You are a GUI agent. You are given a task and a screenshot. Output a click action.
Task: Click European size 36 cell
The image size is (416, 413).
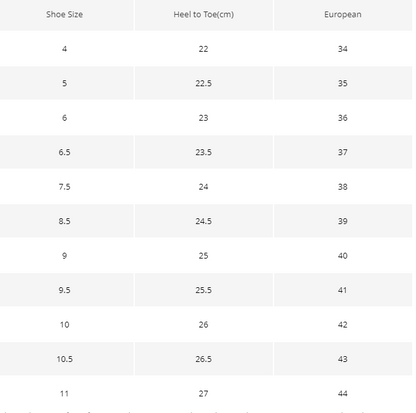(343, 118)
